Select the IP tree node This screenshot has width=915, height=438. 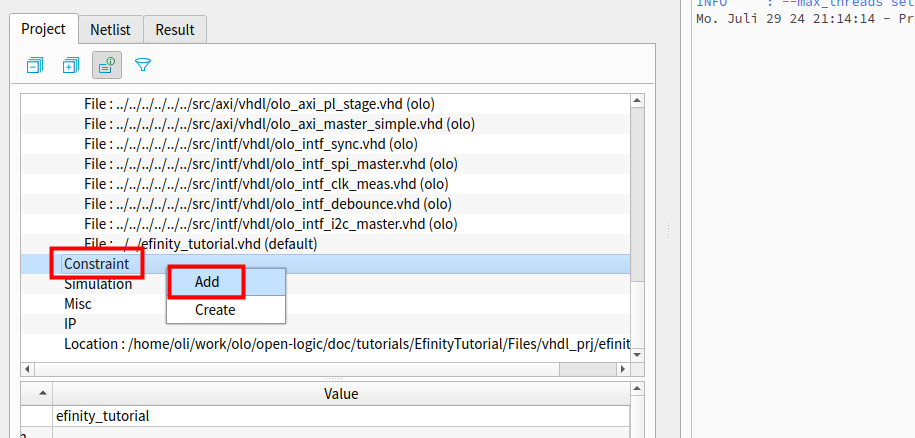[70, 324]
